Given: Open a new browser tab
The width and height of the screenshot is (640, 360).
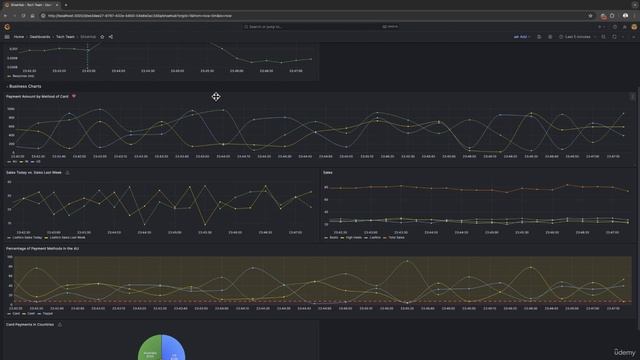Looking at the screenshot, I should 66,5.
